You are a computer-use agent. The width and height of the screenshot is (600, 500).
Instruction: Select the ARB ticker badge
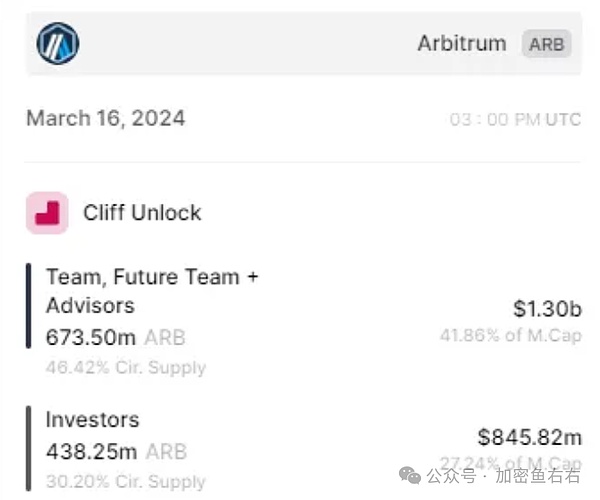pyautogui.click(x=546, y=44)
